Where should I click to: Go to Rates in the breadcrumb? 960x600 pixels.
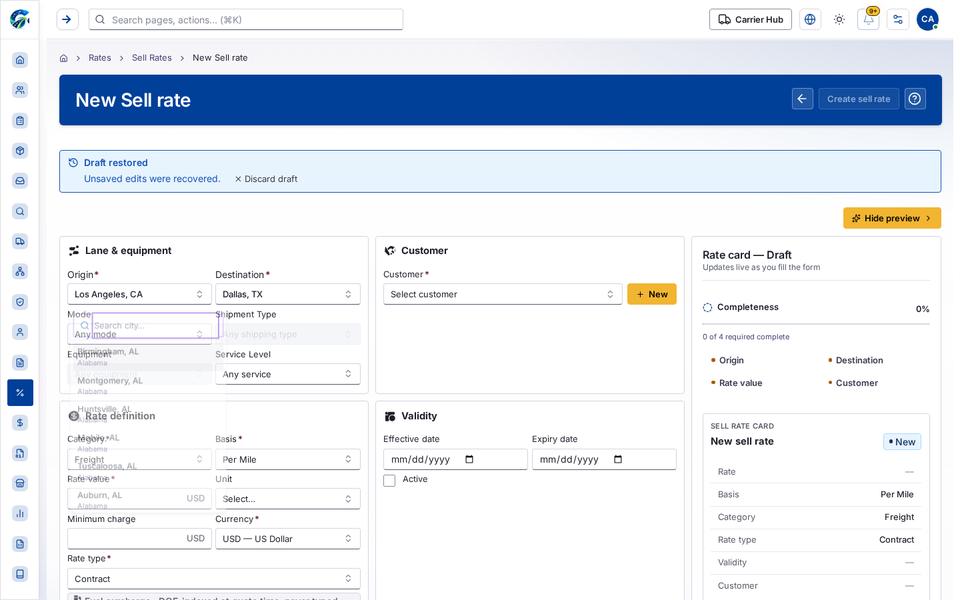click(x=100, y=58)
